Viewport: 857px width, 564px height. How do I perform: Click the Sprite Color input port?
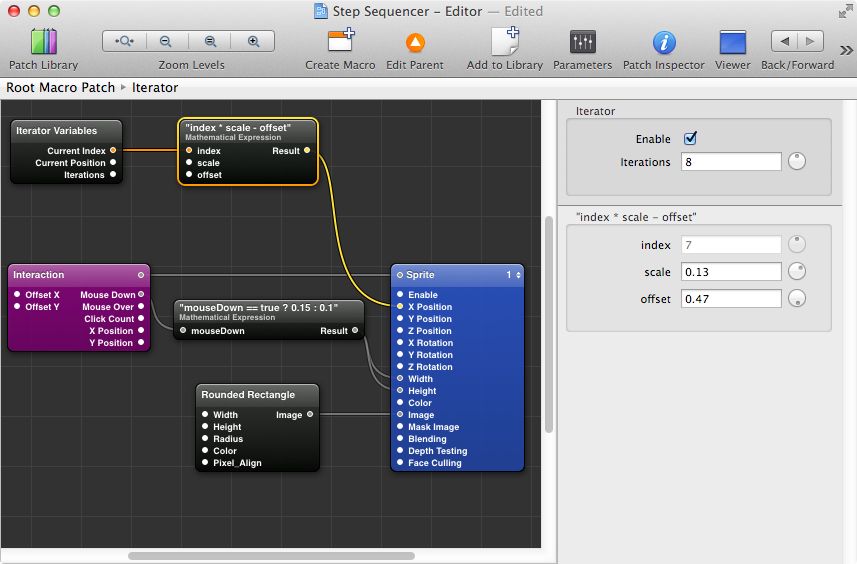click(400, 402)
